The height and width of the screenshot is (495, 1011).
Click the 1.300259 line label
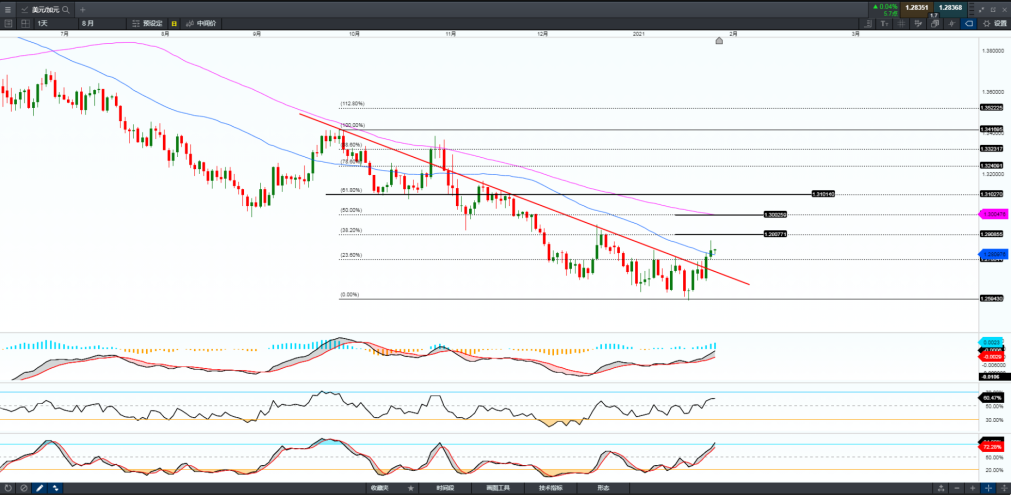(x=775, y=214)
